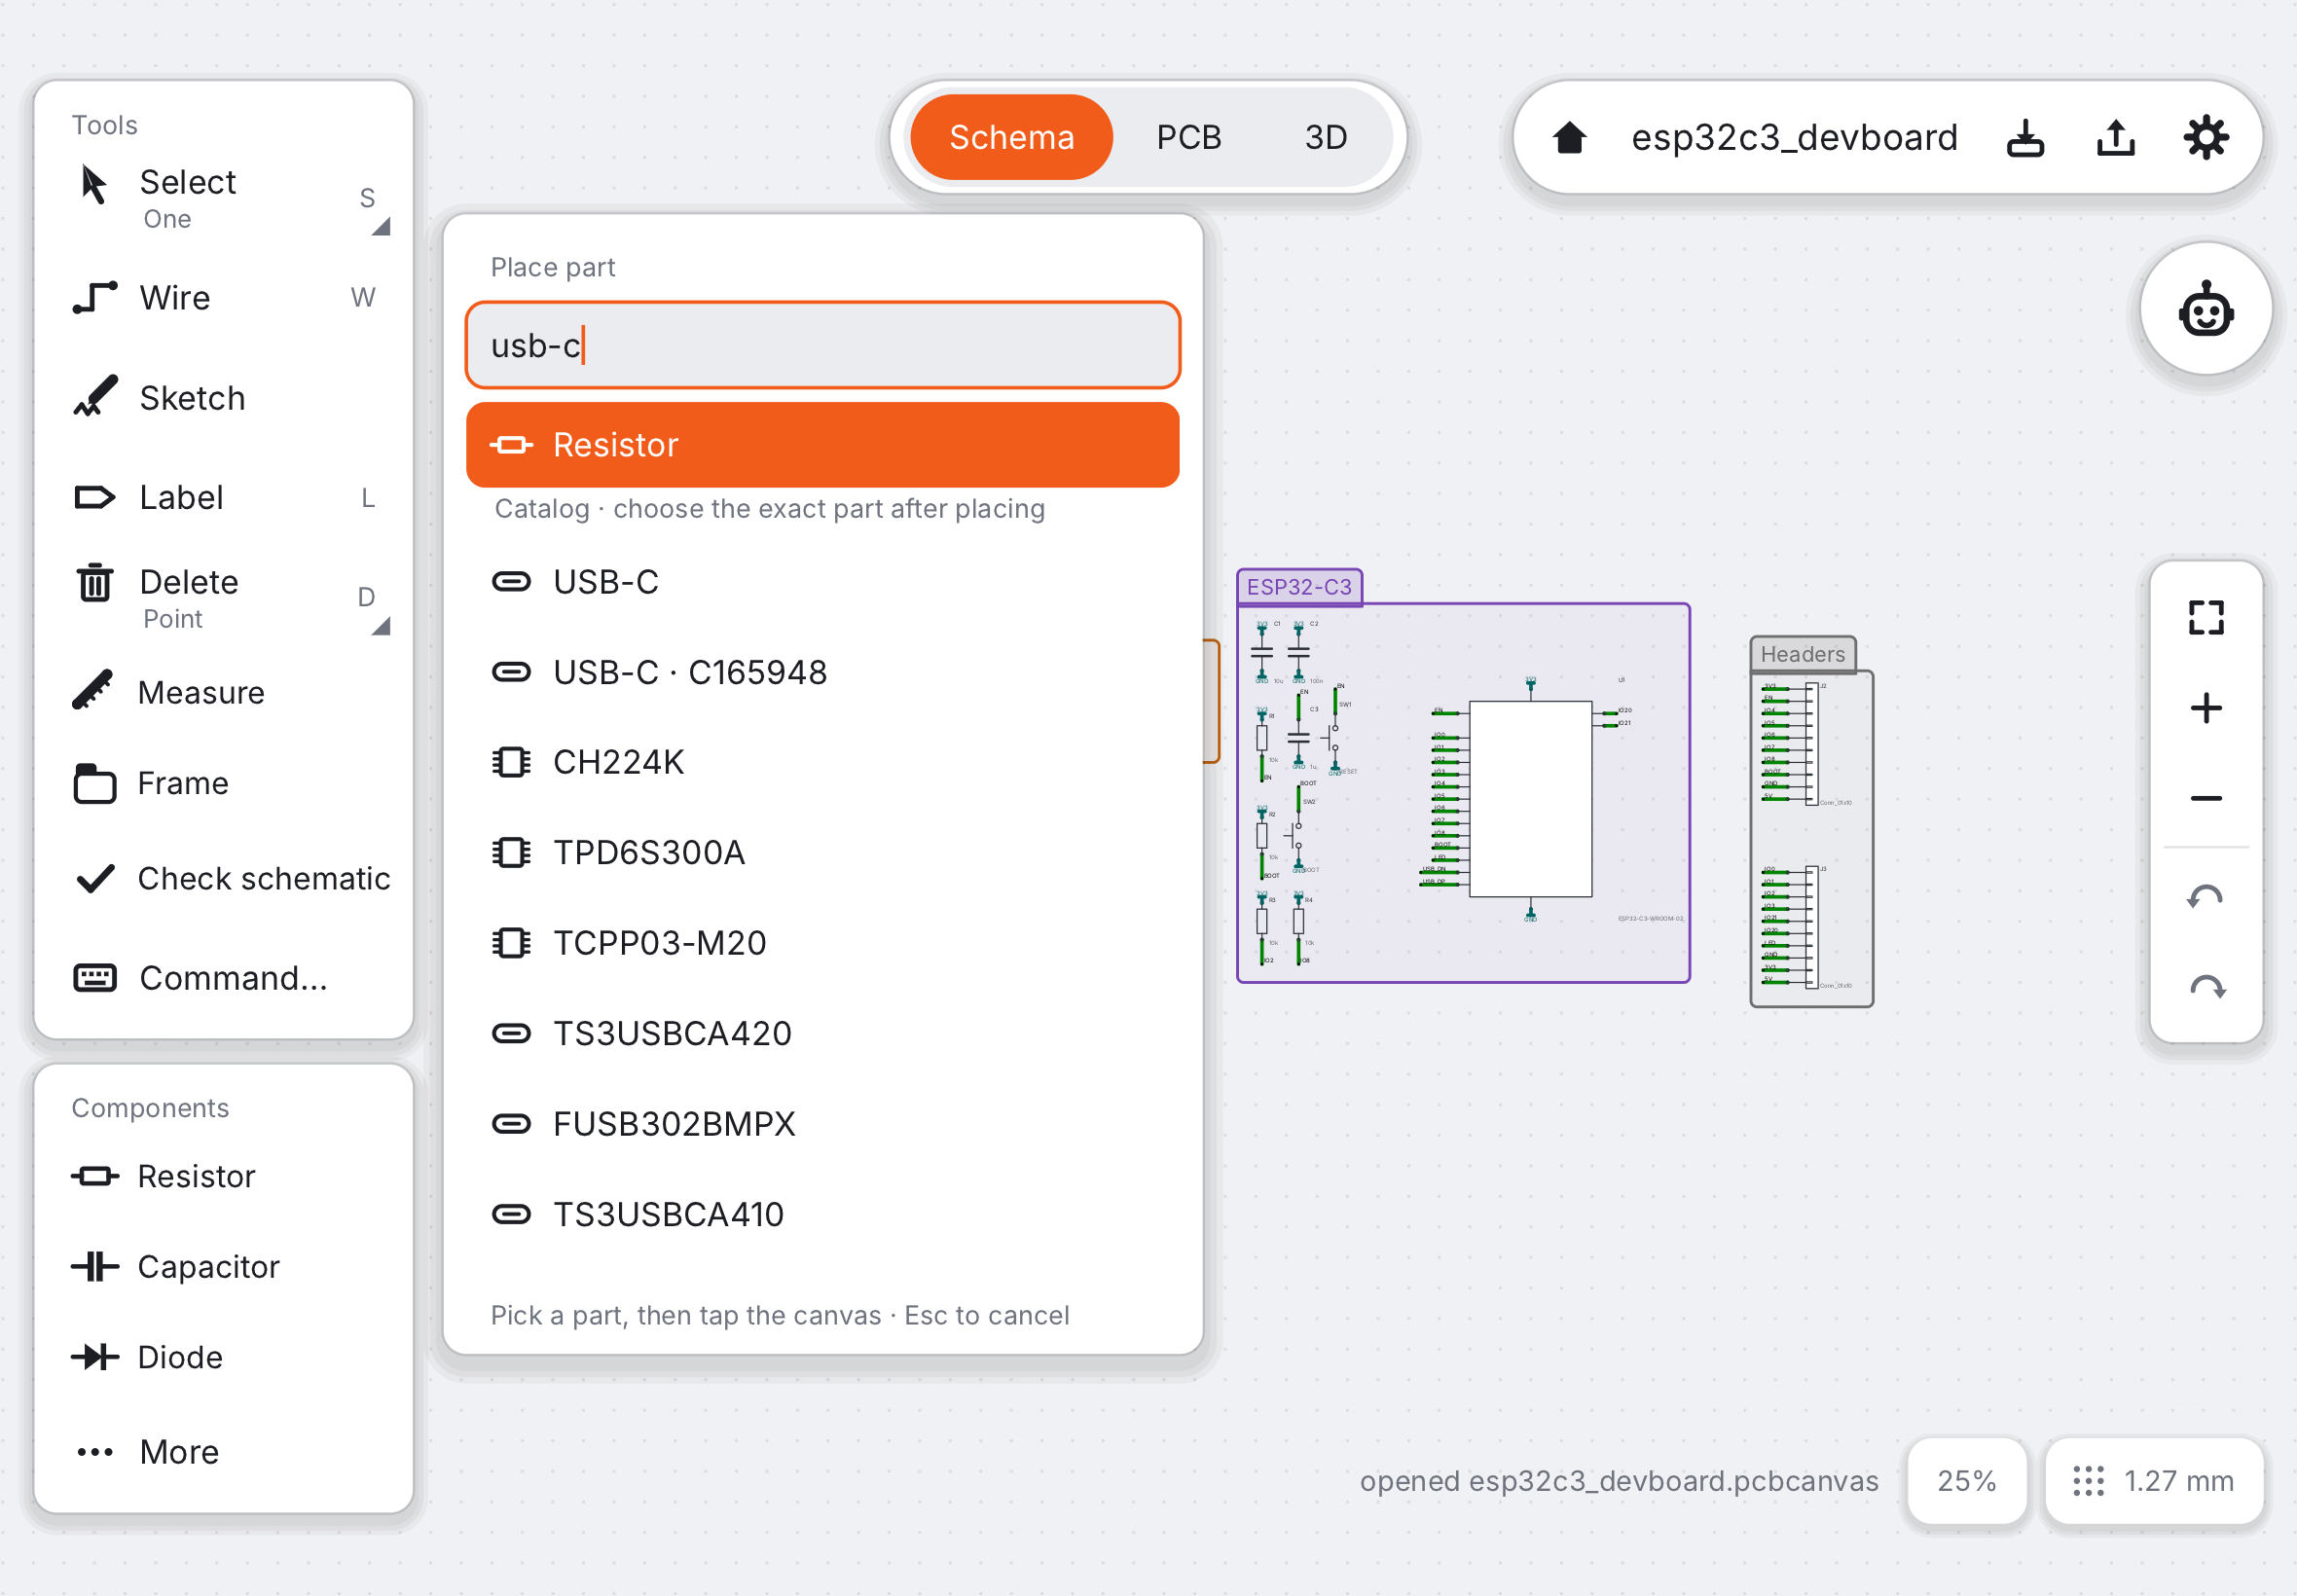The height and width of the screenshot is (1596, 2297).
Task: Fit view with fullscreen icon
Action: (x=2206, y=618)
